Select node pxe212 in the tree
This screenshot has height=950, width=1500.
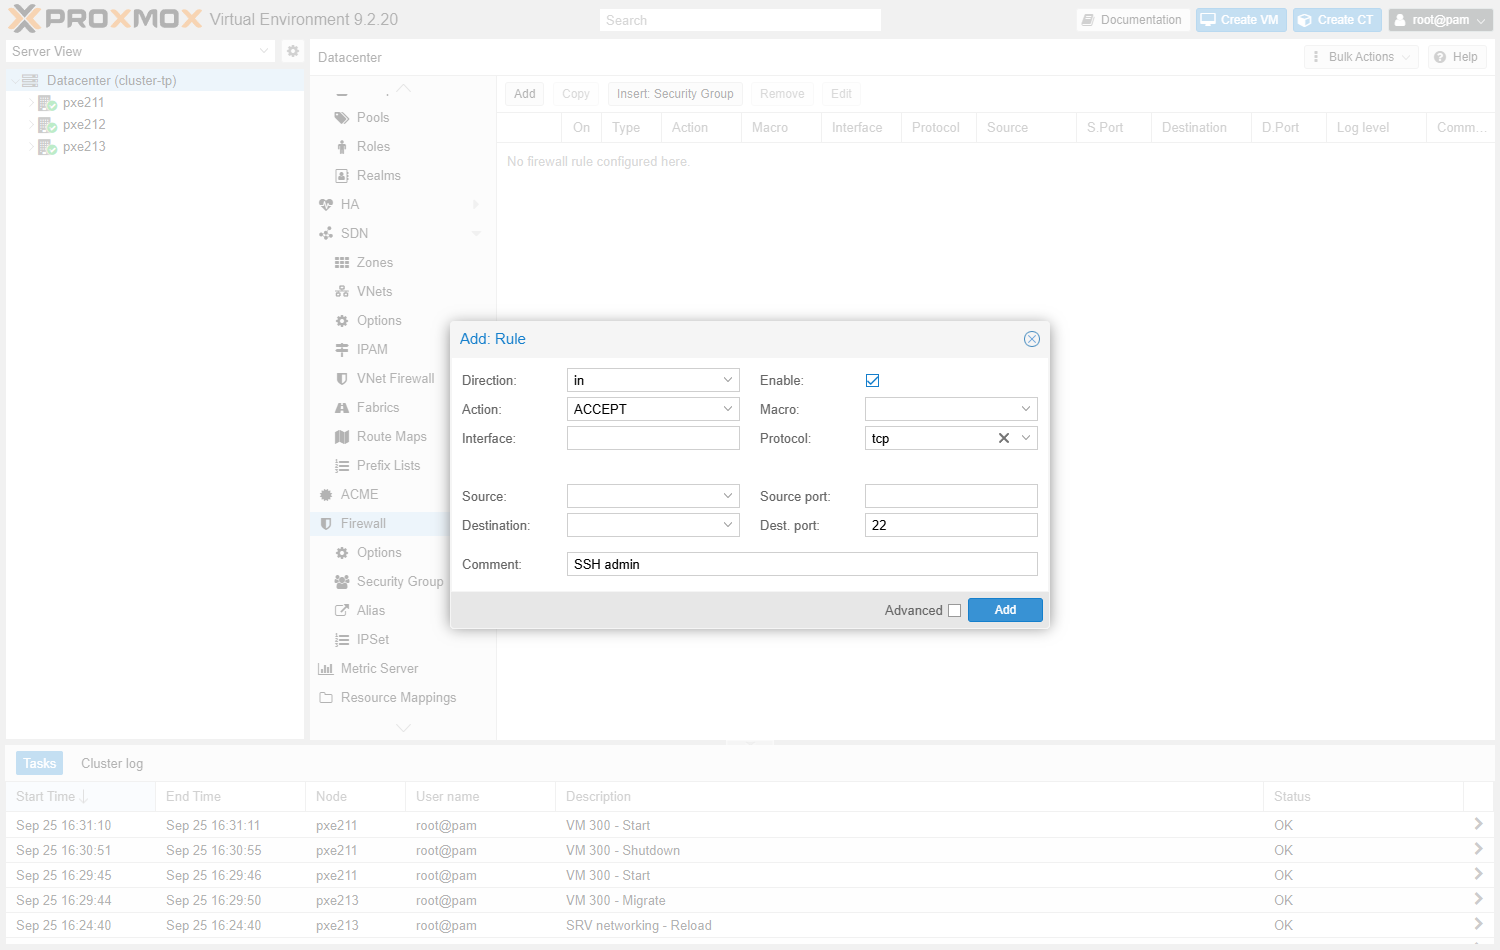pyautogui.click(x=84, y=125)
